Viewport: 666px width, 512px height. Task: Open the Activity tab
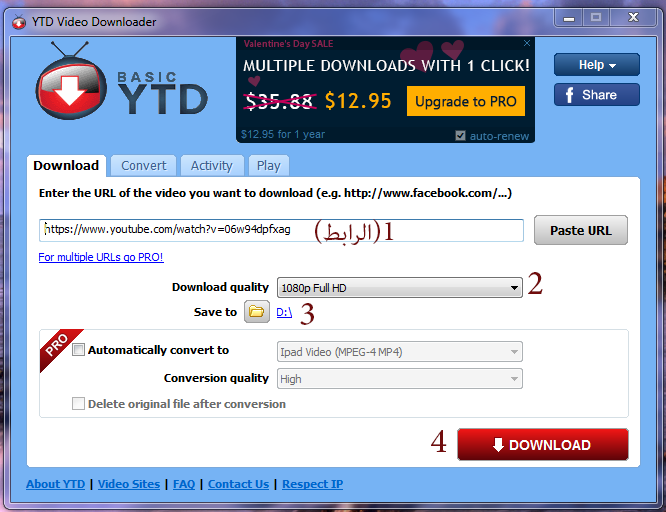212,165
